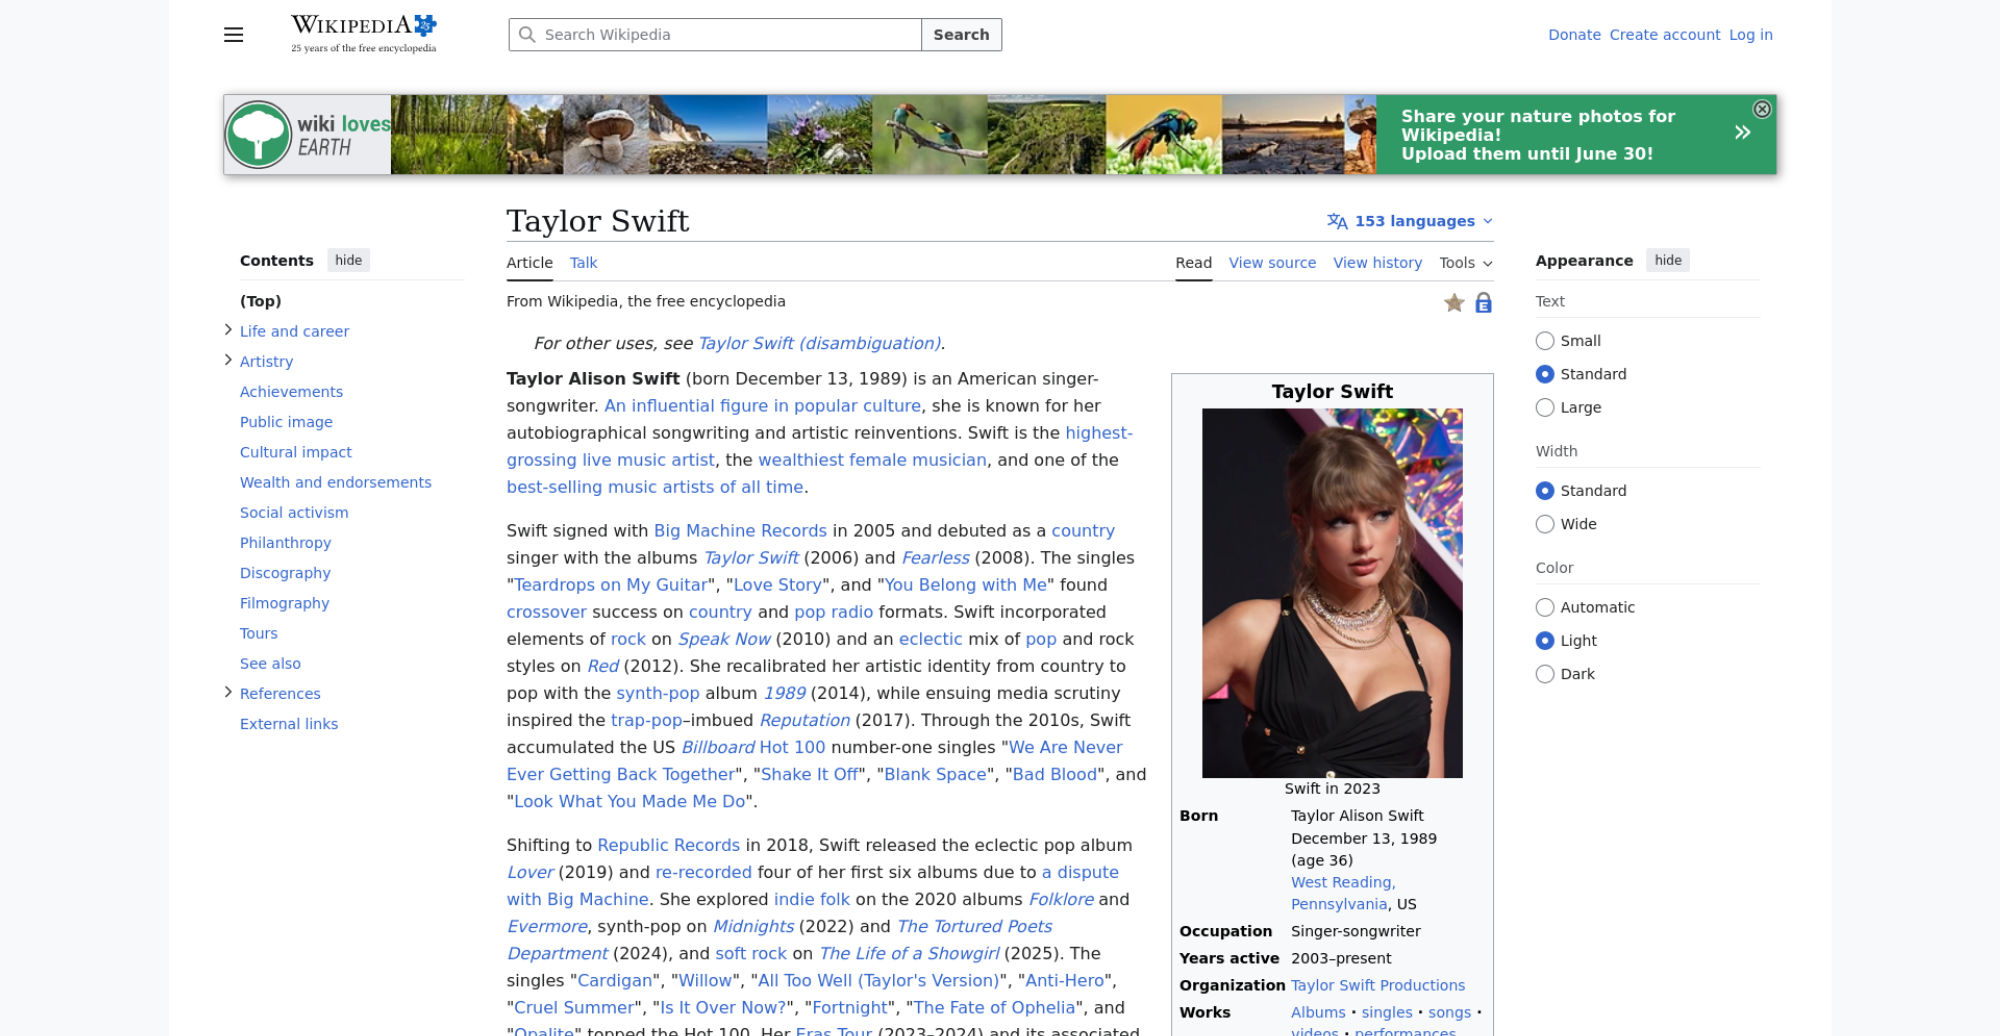The height and width of the screenshot is (1036, 2000).
Task: Open the Albums works link
Action: click(1318, 1013)
